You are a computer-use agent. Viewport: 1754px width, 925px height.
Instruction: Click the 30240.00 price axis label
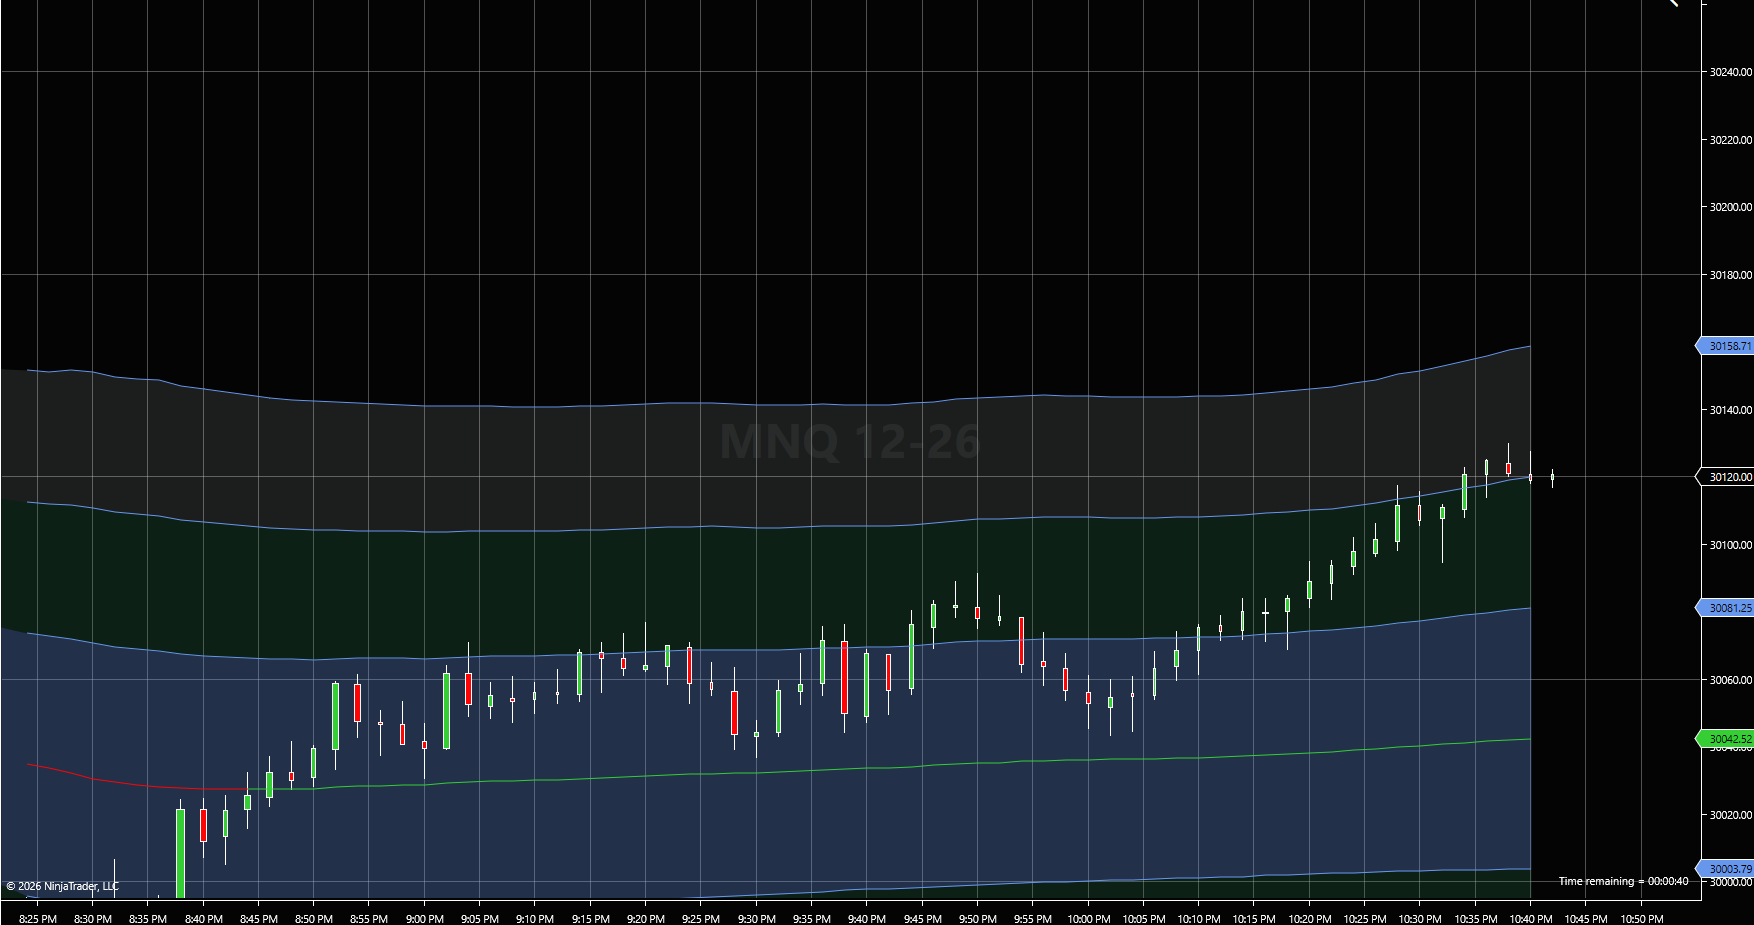(x=1730, y=72)
